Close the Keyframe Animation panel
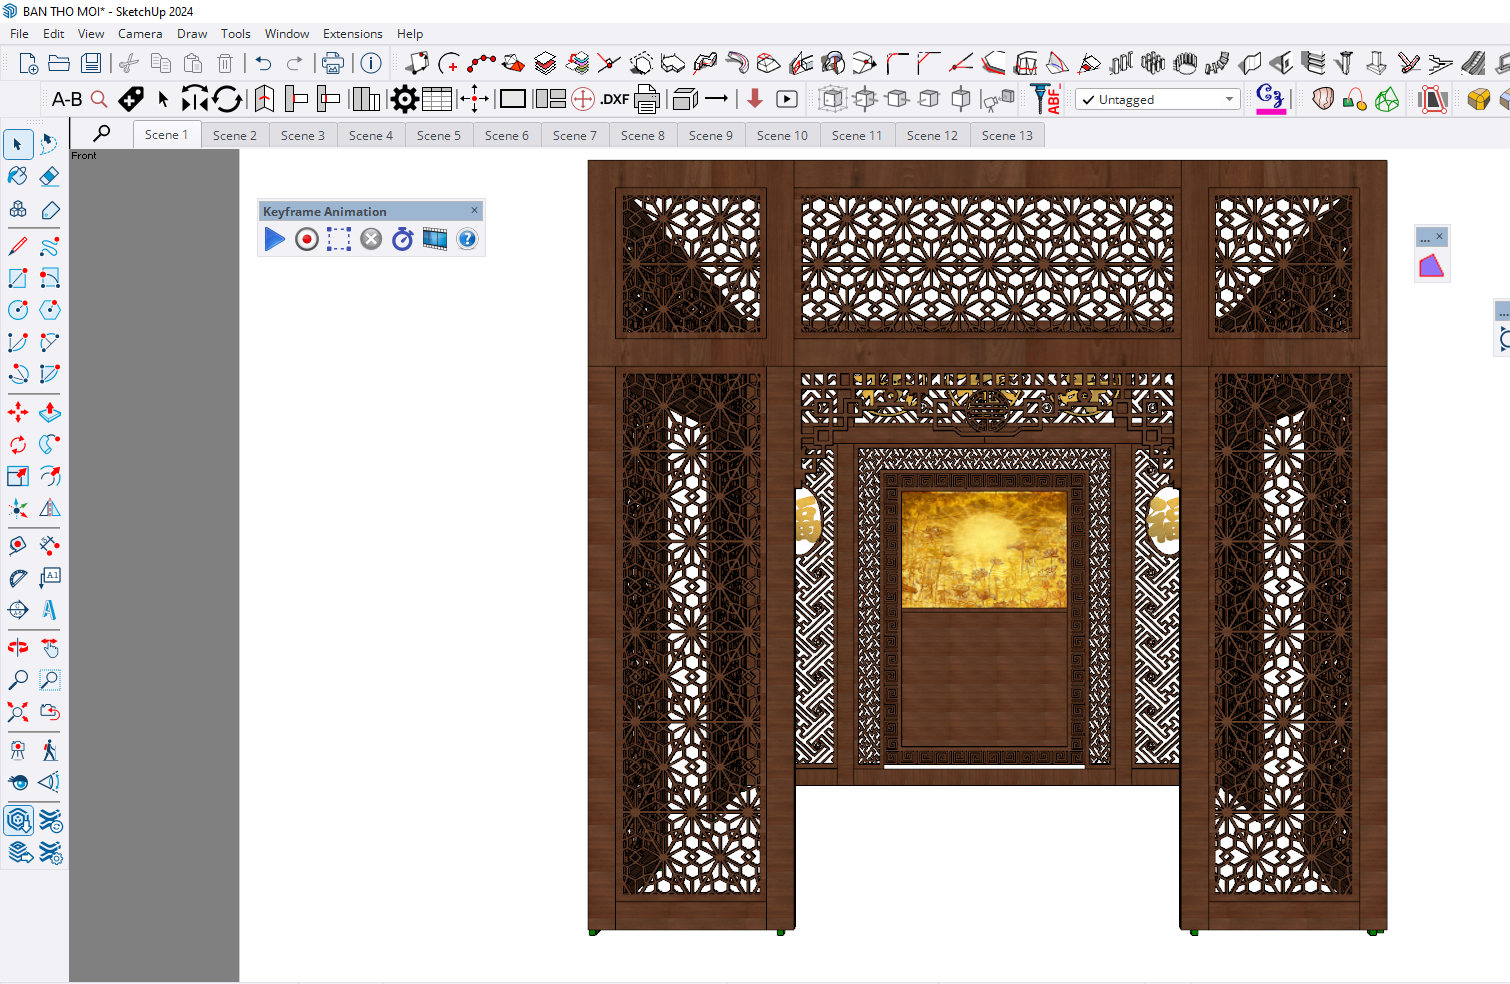Viewport: 1510px width, 984px height. [474, 210]
